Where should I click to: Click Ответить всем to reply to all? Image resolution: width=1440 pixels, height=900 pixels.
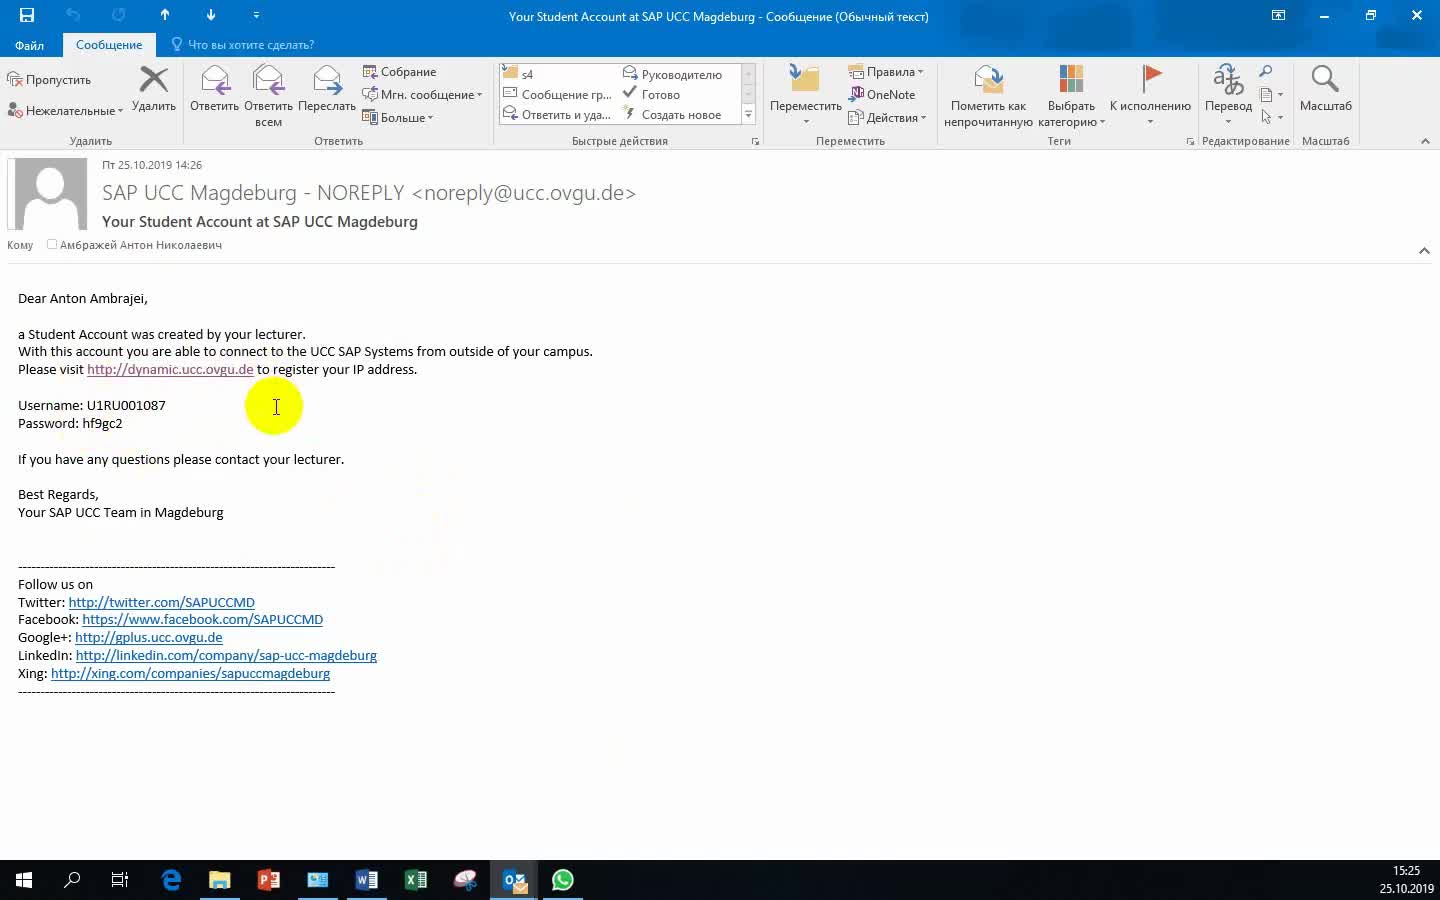coord(268,96)
